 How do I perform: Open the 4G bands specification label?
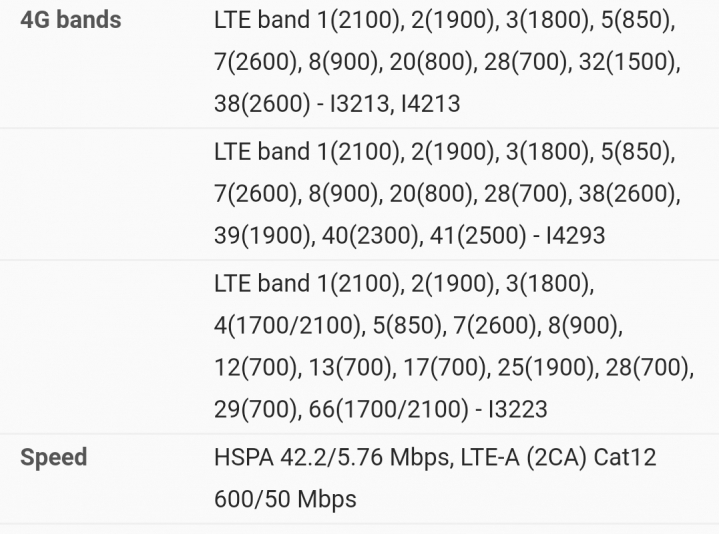pyautogui.click(x=71, y=20)
